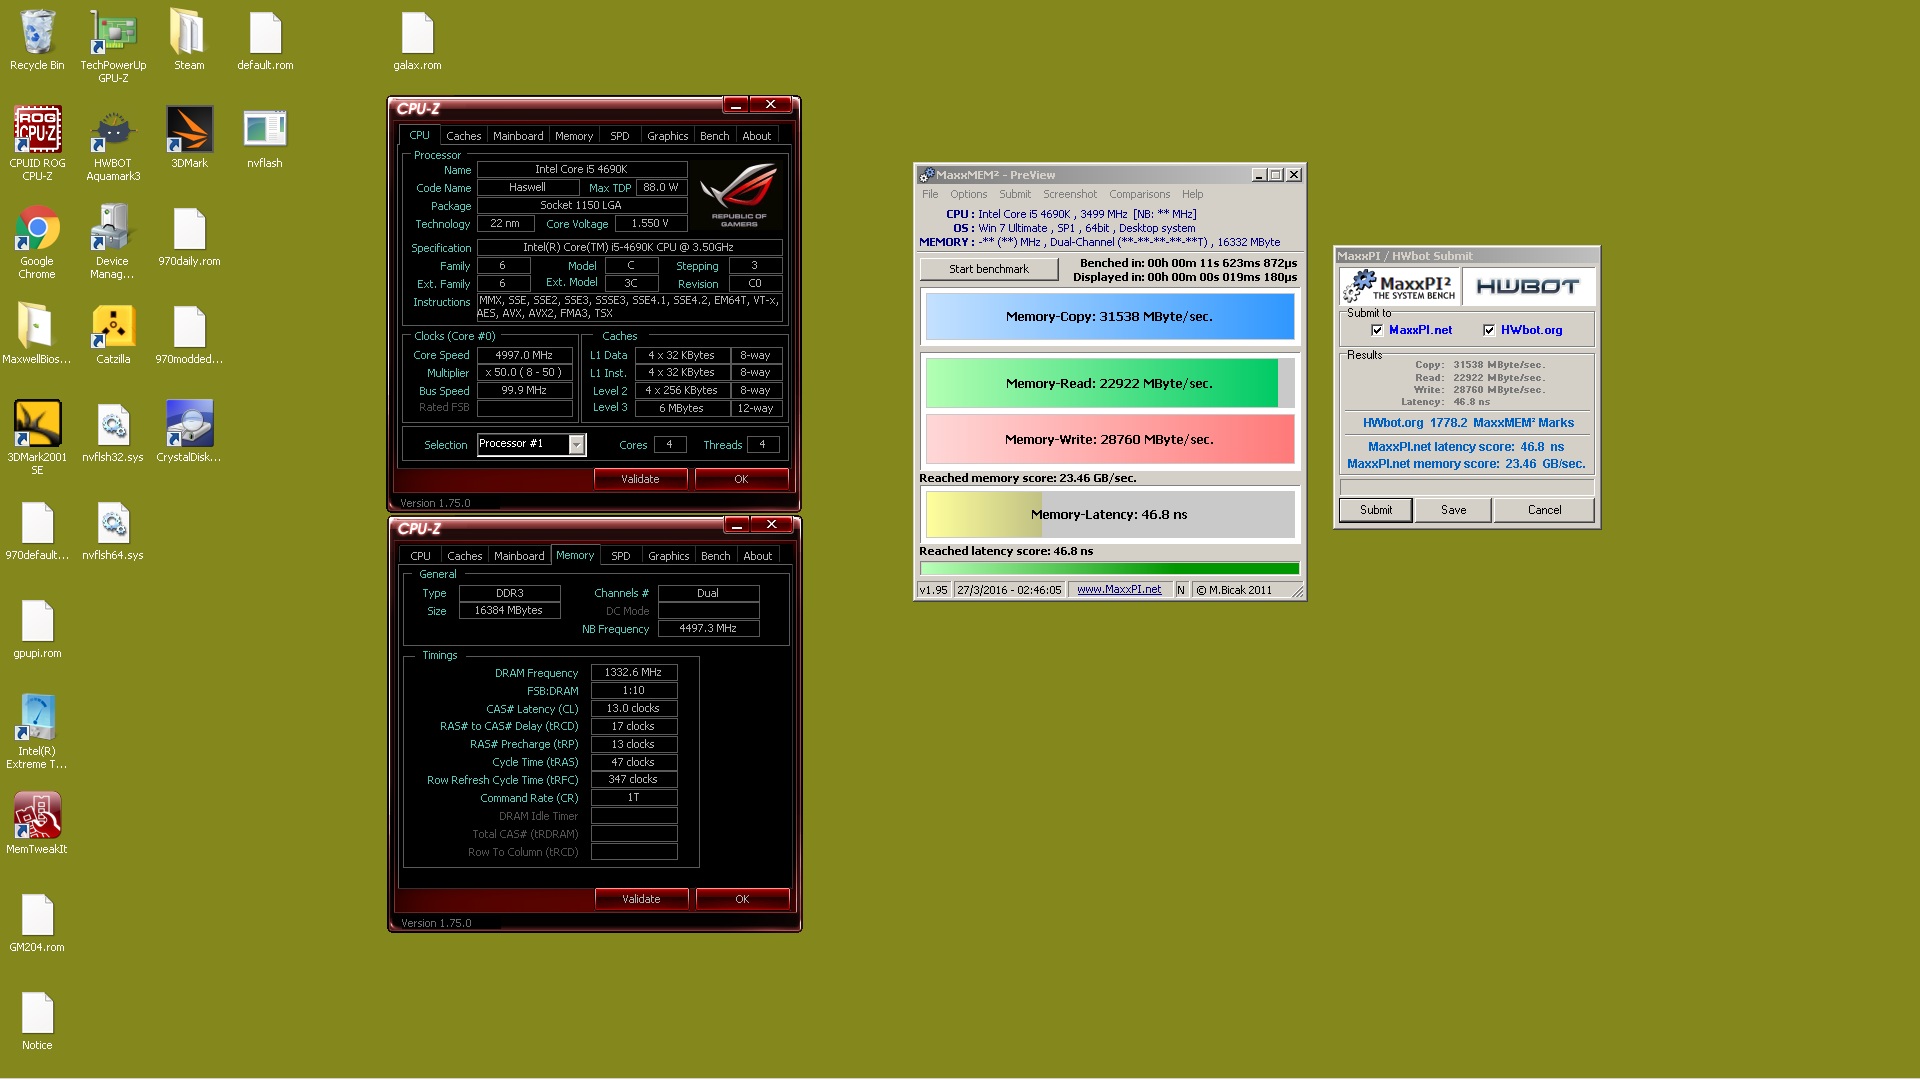Select the galax.rom file icon
Viewport: 1920px width, 1080px height.
point(417,41)
